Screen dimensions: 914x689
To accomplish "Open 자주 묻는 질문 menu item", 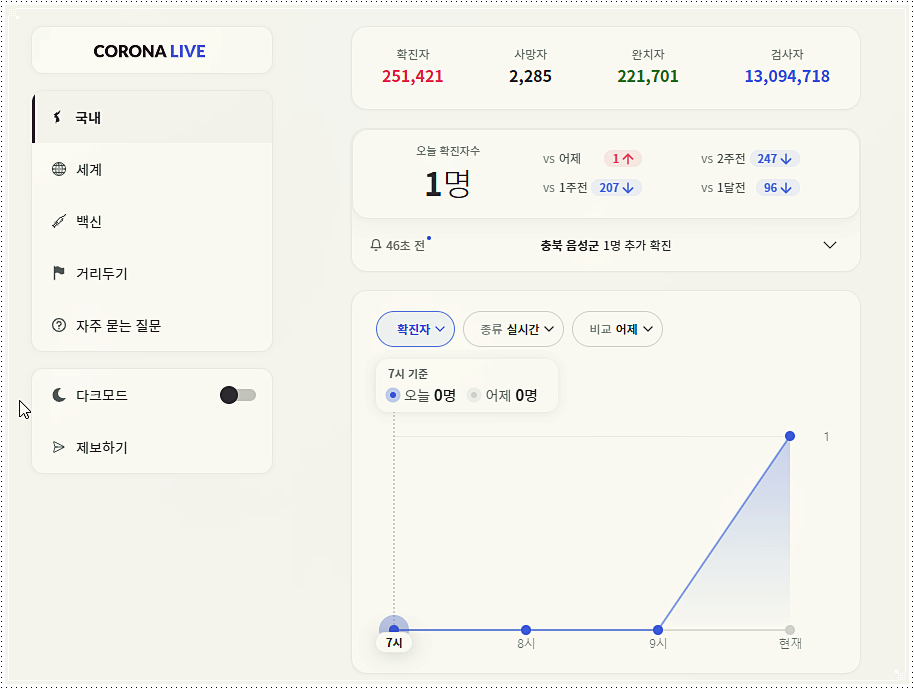I will [152, 325].
